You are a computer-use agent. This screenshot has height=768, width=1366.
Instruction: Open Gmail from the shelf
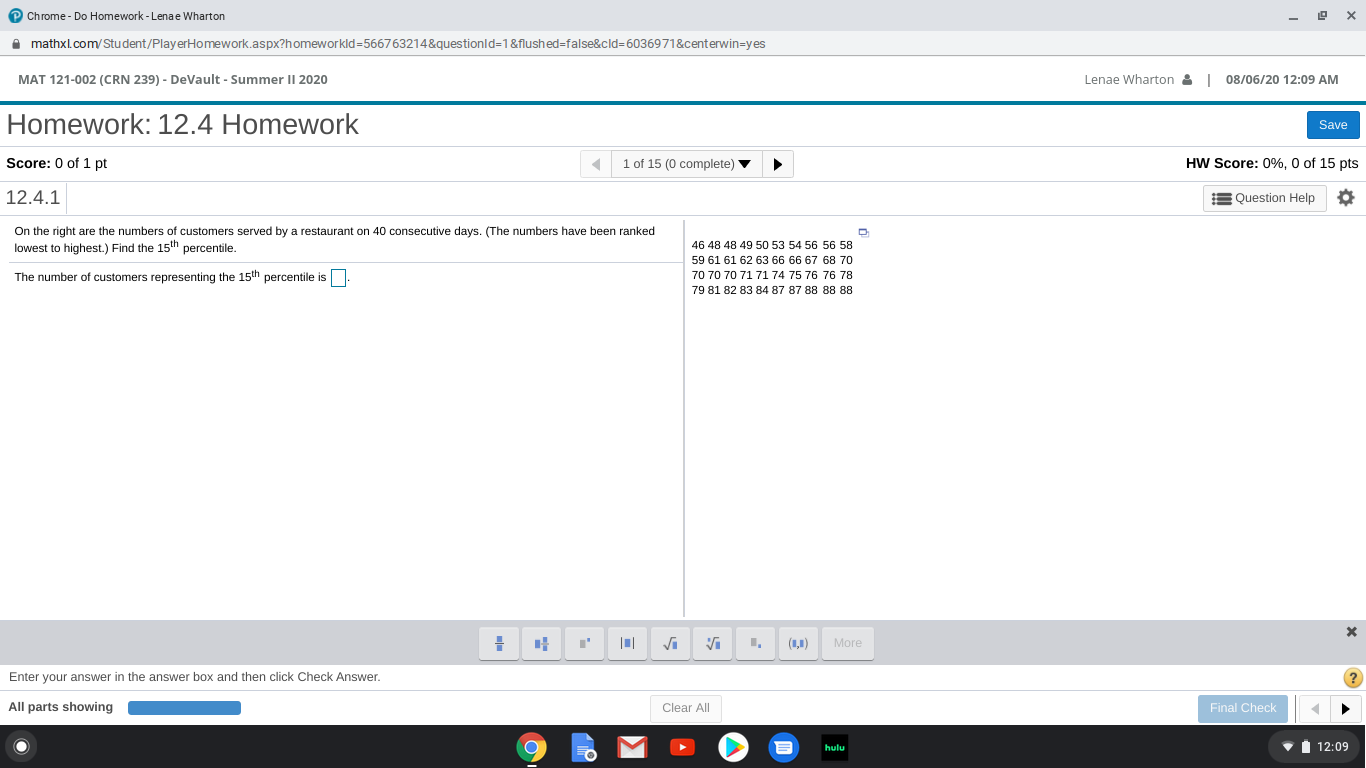632,747
